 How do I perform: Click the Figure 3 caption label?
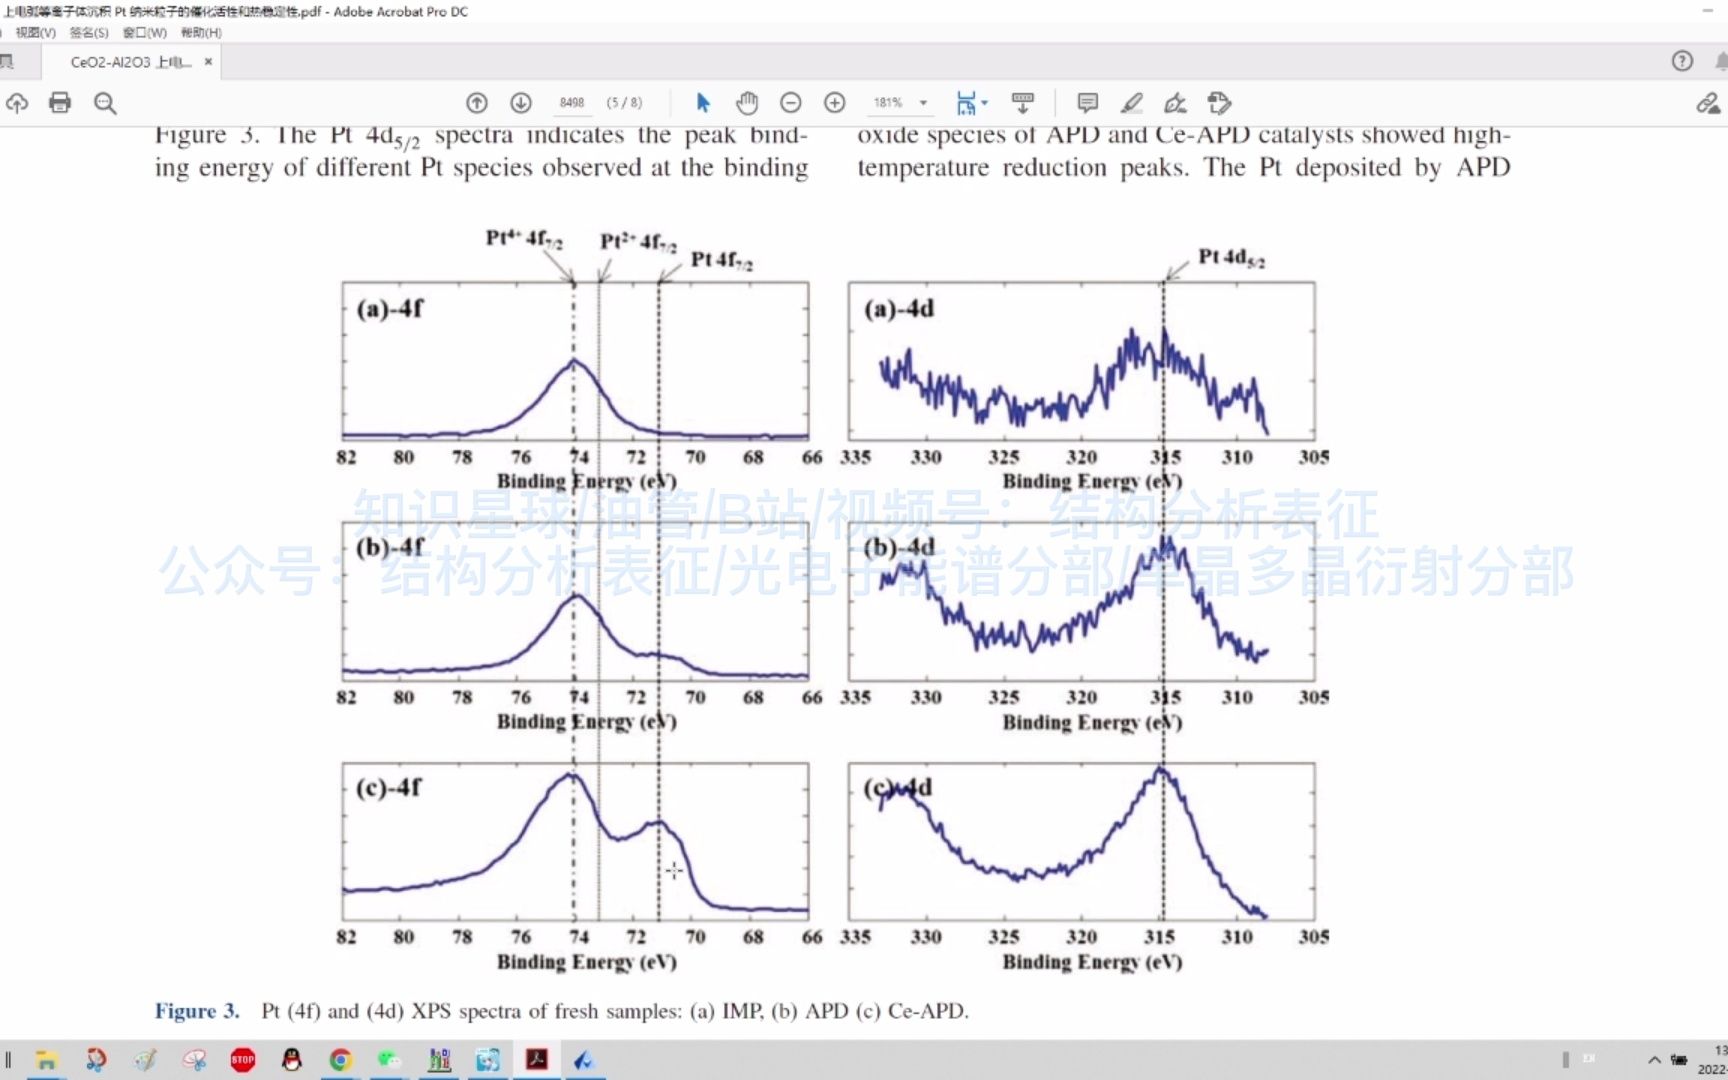point(197,1011)
